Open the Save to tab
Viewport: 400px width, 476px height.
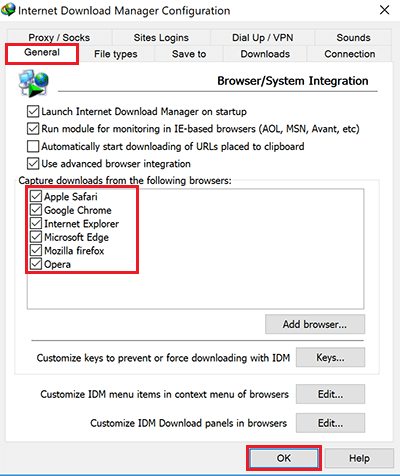tap(189, 54)
